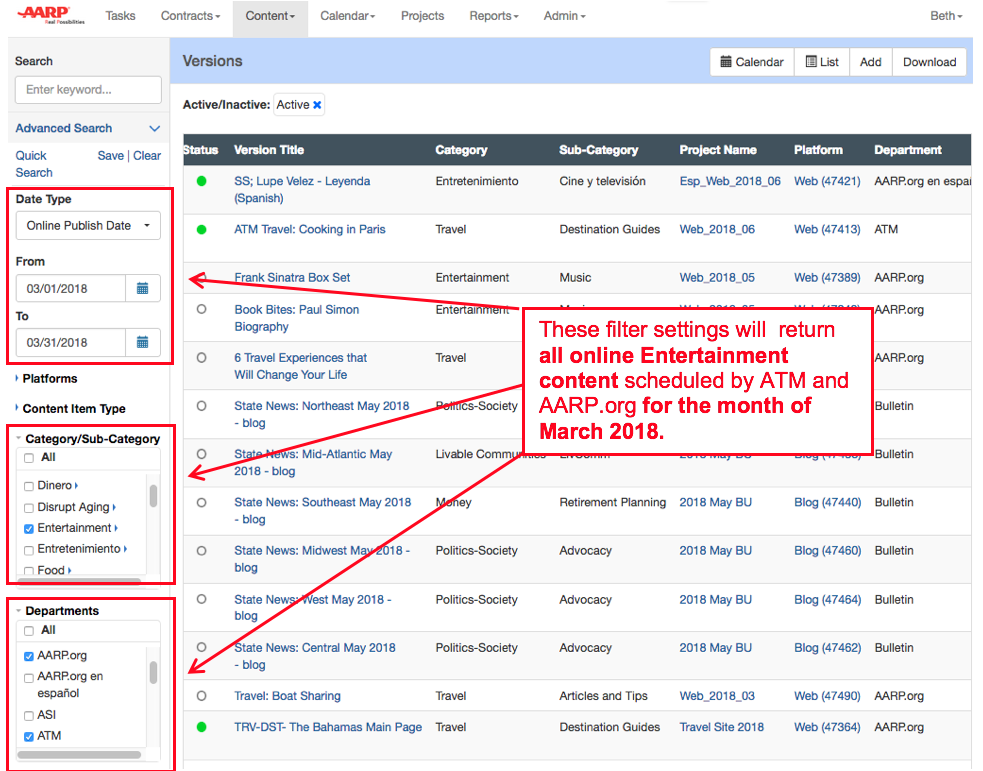This screenshot has height=771, width=983.
Task: Sort by Version Title column header
Action: click(269, 150)
